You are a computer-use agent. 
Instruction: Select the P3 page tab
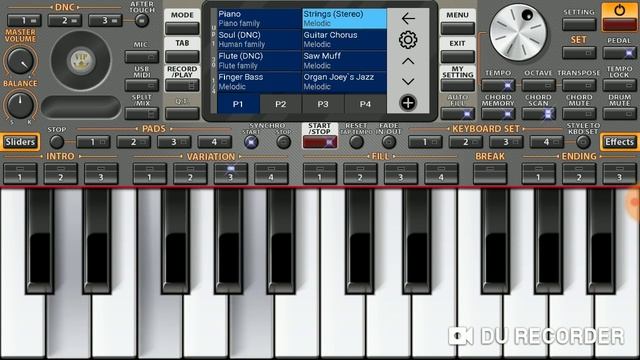323,104
